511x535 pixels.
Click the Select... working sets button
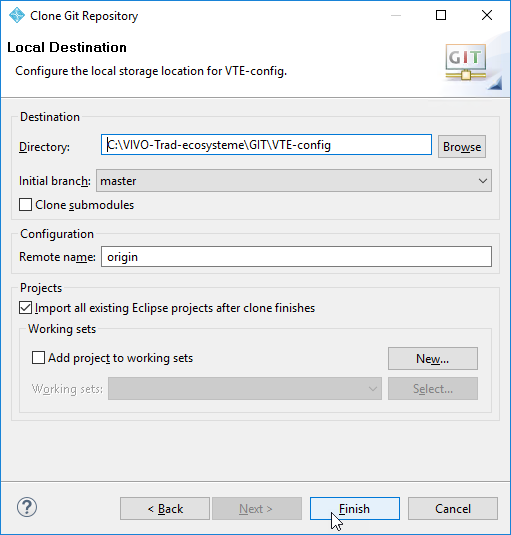click(x=433, y=388)
